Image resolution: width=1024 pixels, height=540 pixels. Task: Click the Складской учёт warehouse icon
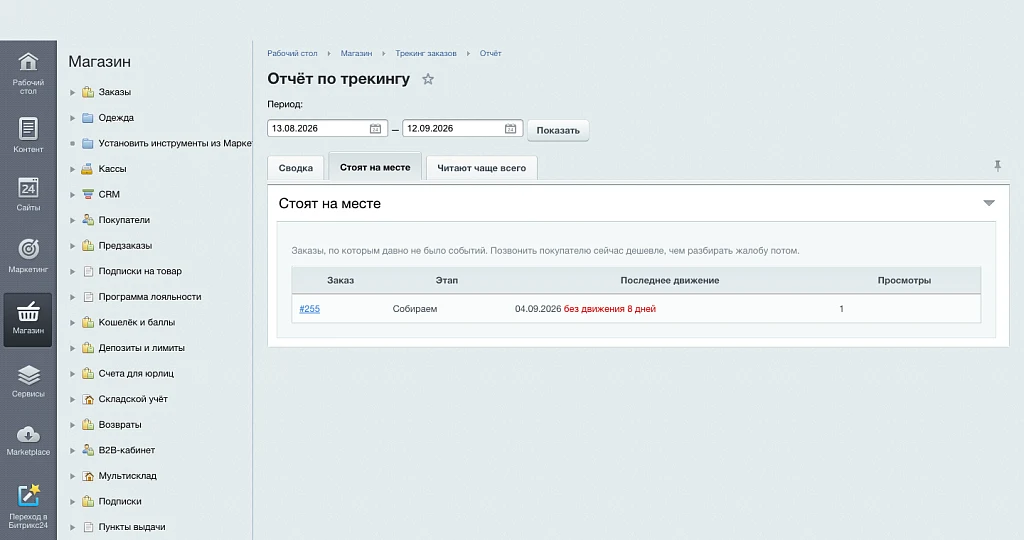click(x=88, y=399)
